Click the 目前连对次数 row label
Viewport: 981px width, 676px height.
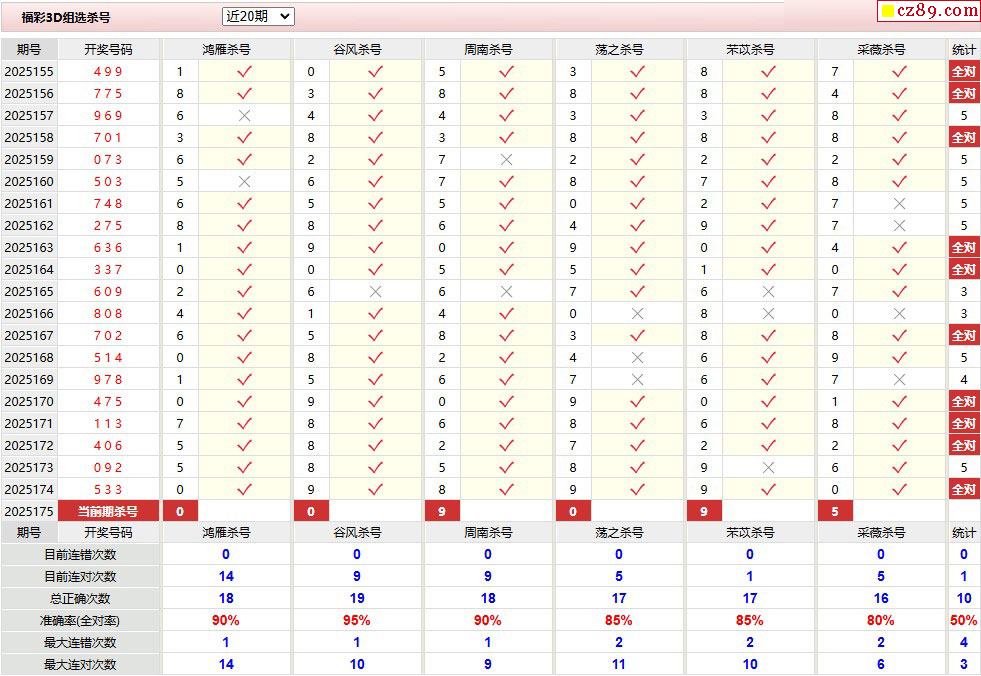point(80,576)
